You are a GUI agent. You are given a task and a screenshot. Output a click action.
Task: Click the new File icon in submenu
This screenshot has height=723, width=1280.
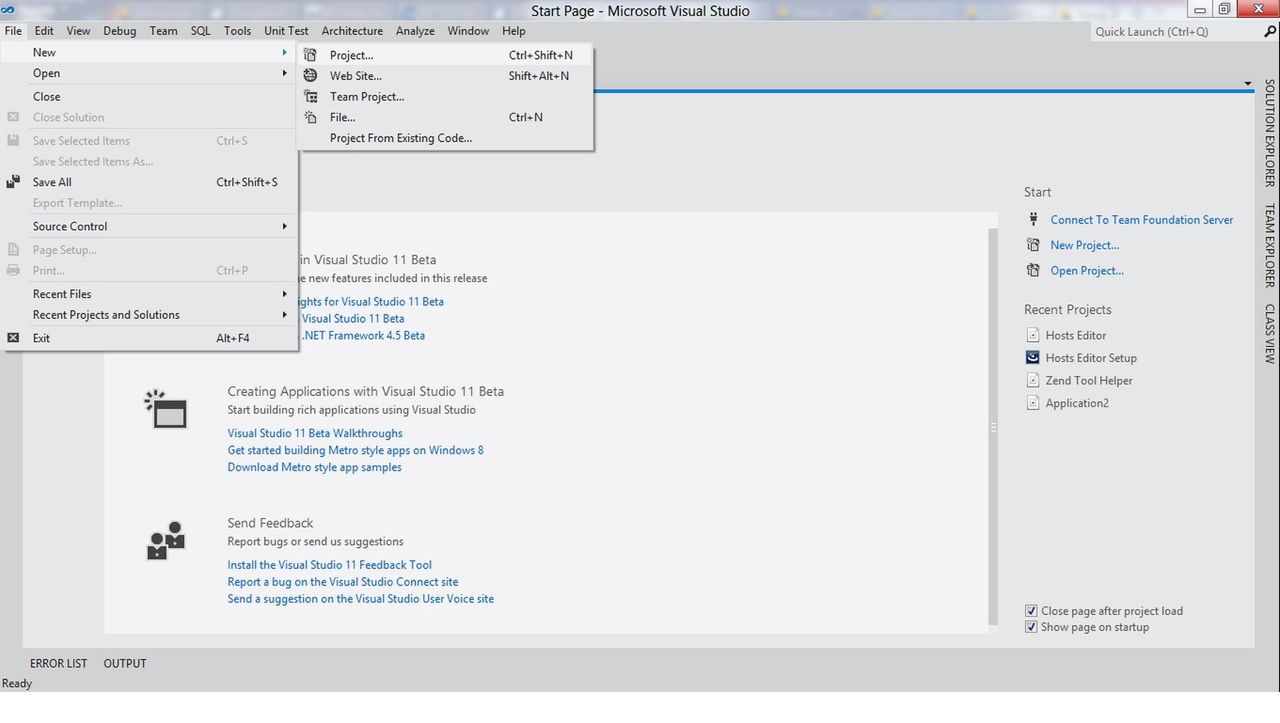click(310, 117)
